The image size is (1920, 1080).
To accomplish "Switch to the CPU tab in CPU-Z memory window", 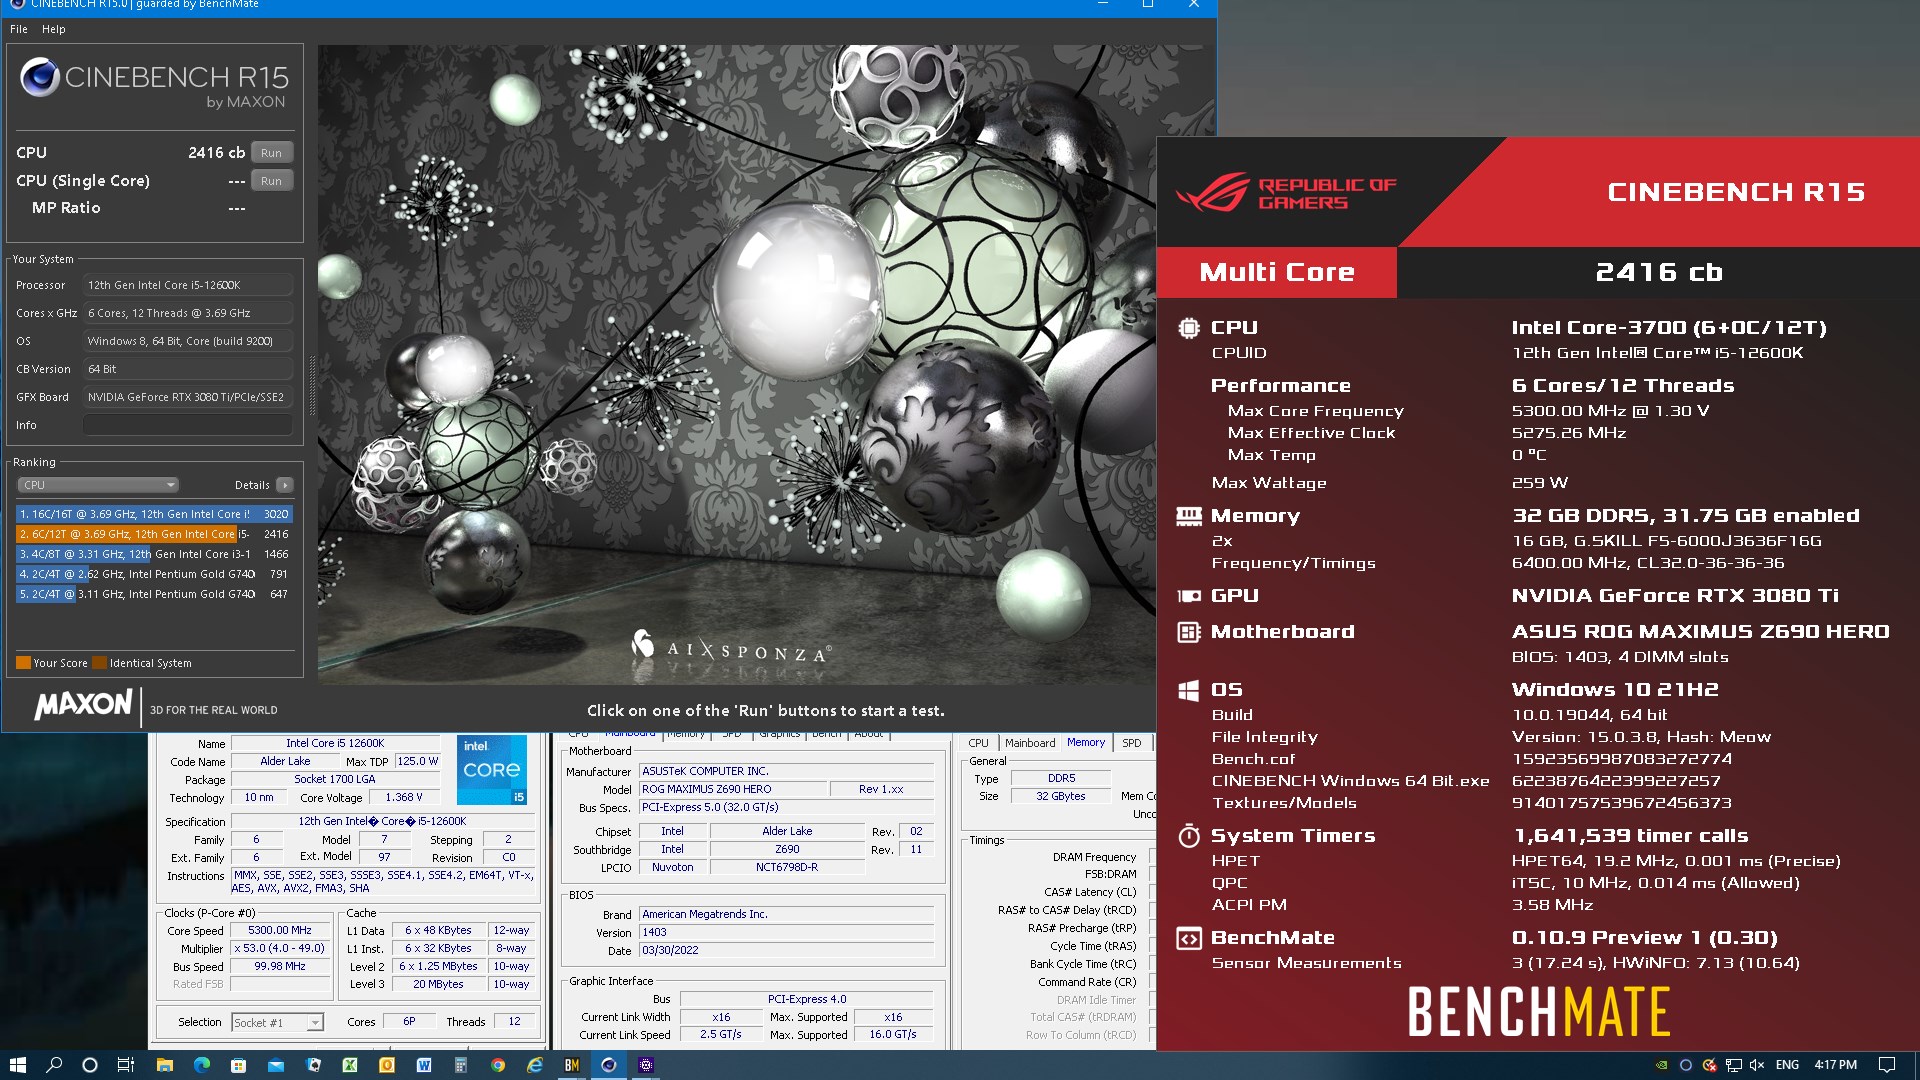I will pos(978,743).
